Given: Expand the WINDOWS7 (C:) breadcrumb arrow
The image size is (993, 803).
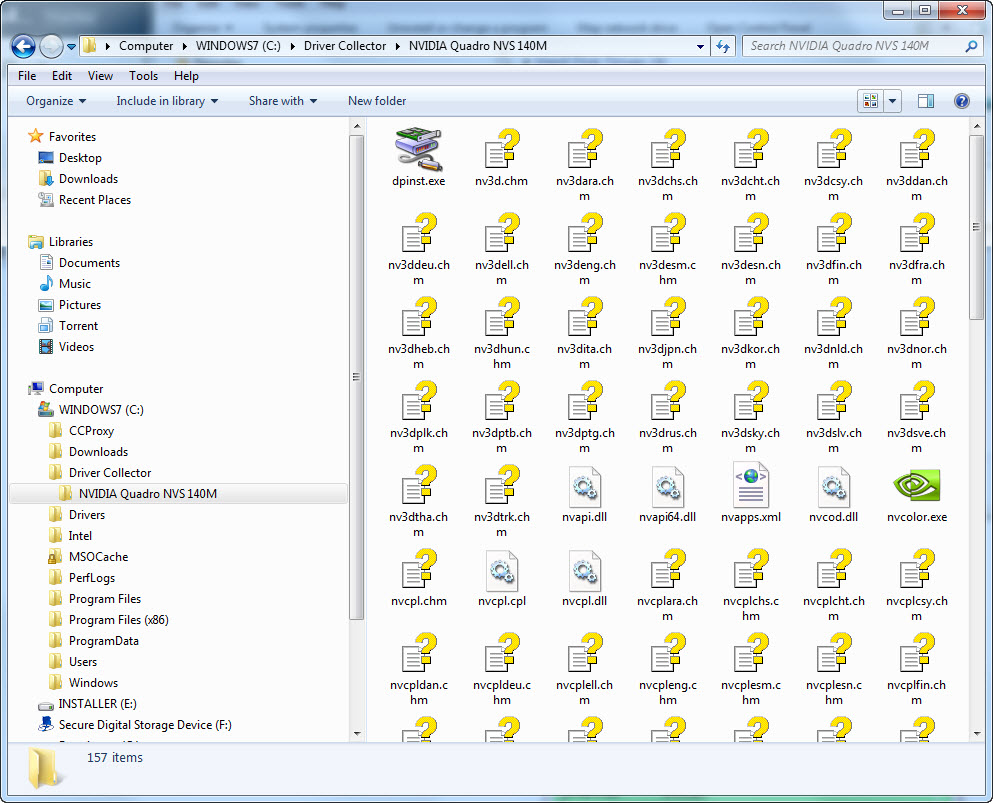Looking at the screenshot, I should (293, 46).
